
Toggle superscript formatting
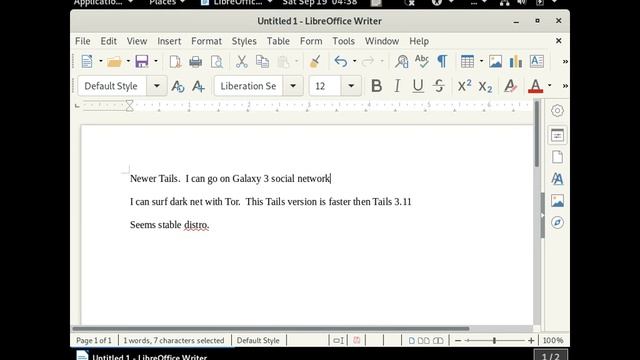[x=464, y=86]
